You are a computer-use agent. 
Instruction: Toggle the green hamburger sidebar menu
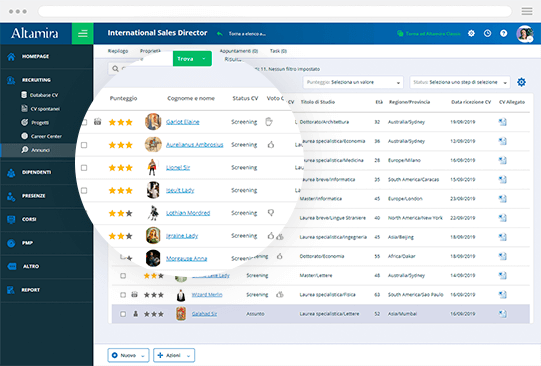pos(82,33)
